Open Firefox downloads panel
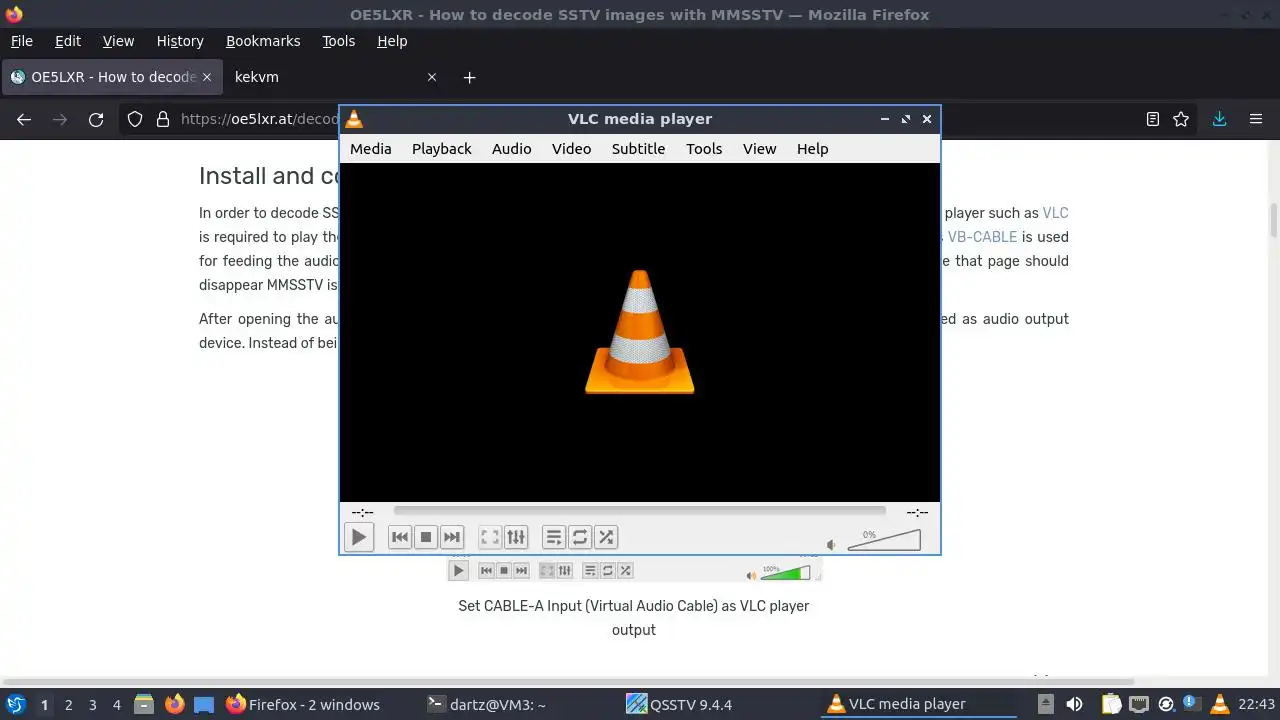 tap(1219, 119)
